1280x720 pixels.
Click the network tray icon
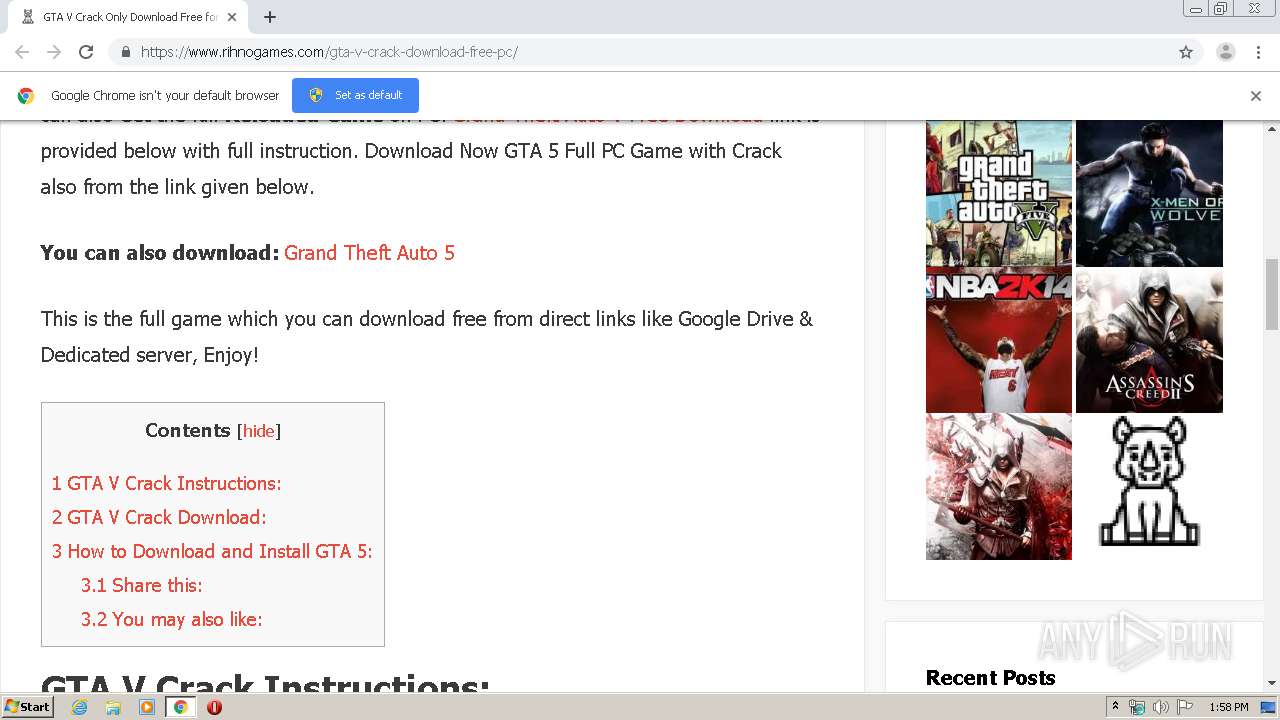[1137, 707]
